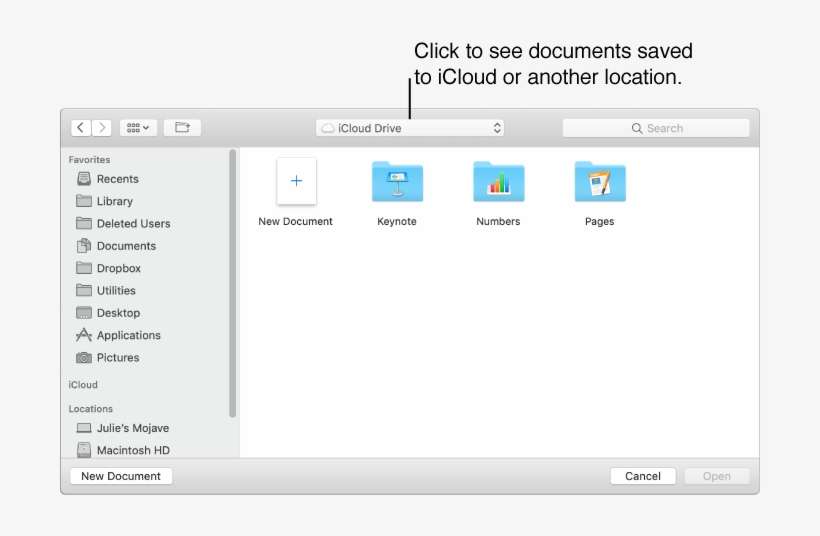Select Applications in Favorites
Image resolution: width=820 pixels, height=536 pixels.
(x=129, y=335)
